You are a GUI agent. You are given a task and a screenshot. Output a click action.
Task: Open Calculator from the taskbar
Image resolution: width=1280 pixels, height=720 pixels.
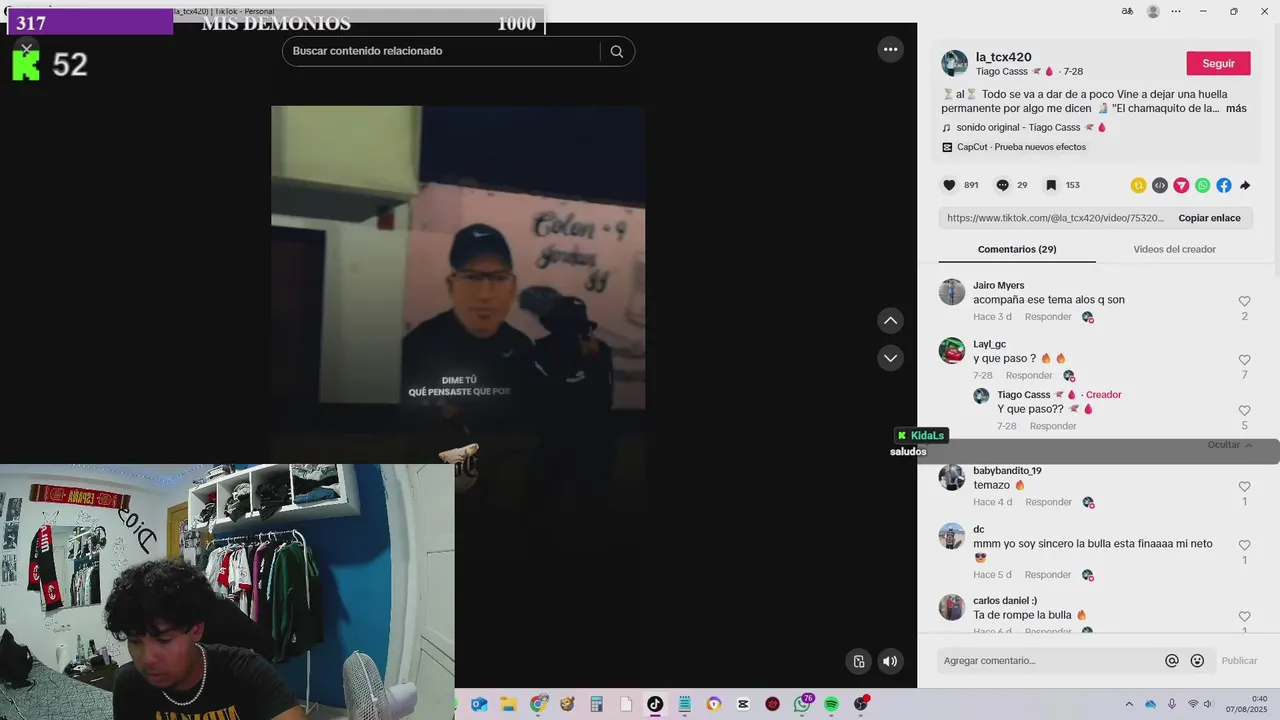[x=596, y=704]
